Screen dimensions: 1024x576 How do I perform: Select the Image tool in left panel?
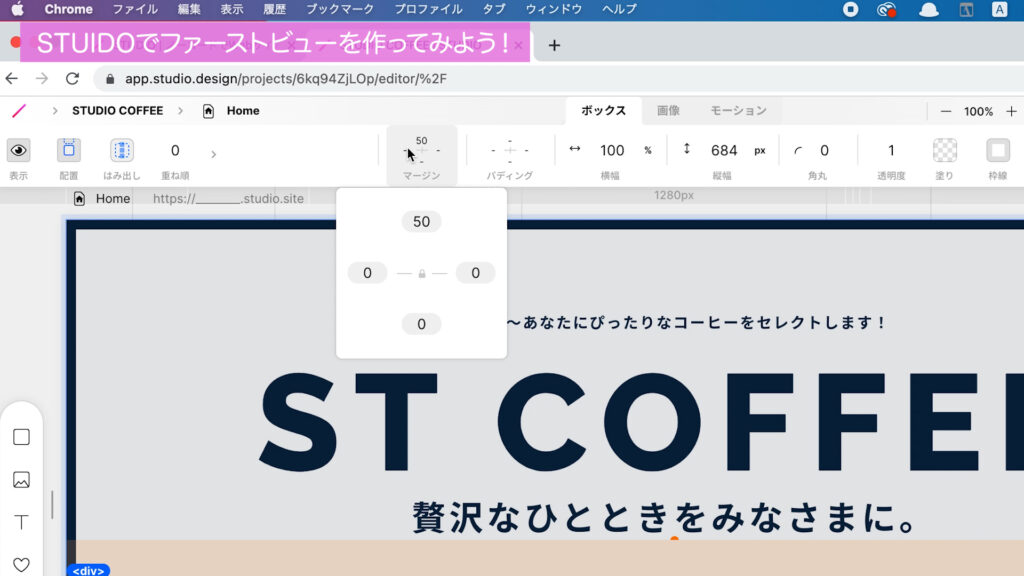(x=22, y=480)
